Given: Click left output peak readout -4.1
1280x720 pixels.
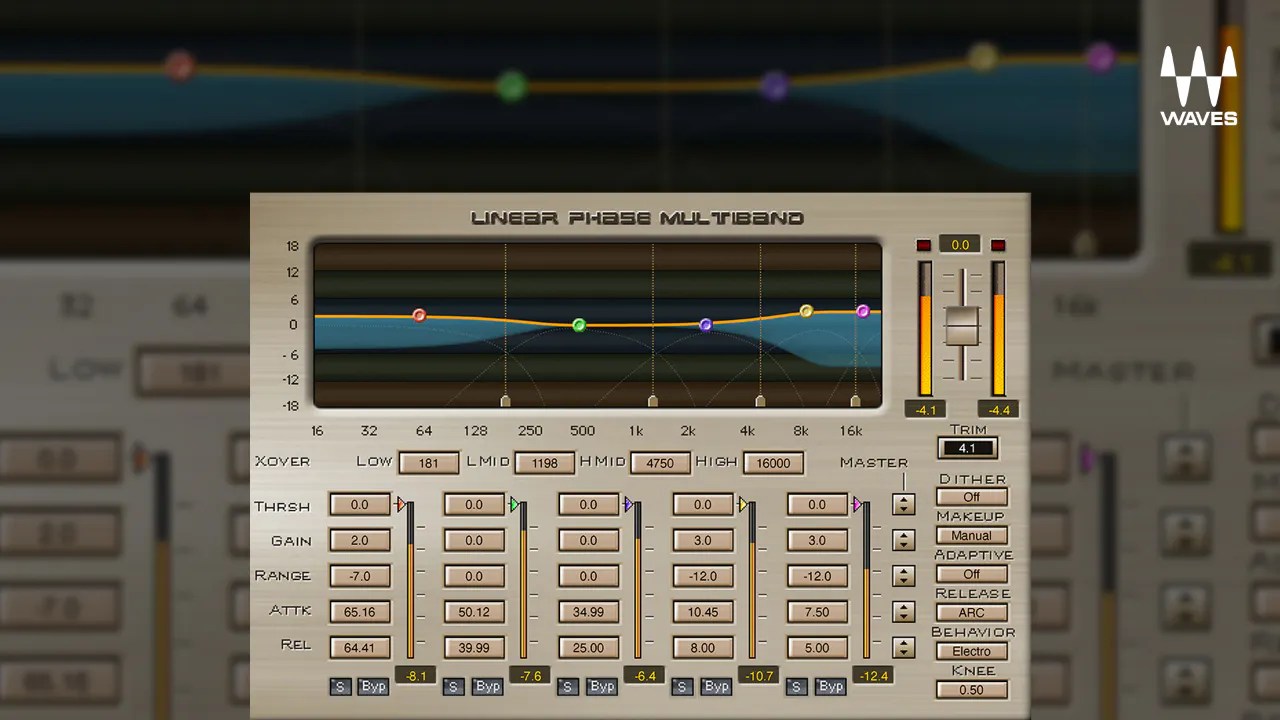Looking at the screenshot, I should [925, 410].
